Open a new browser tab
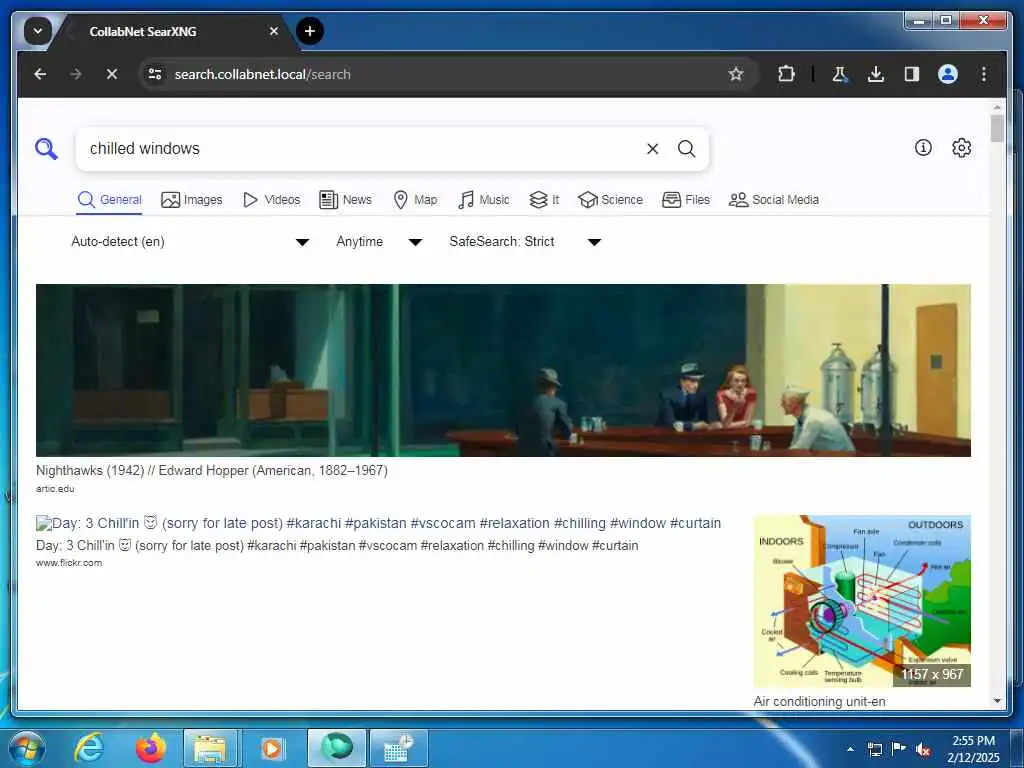1024x768 pixels. tap(310, 31)
